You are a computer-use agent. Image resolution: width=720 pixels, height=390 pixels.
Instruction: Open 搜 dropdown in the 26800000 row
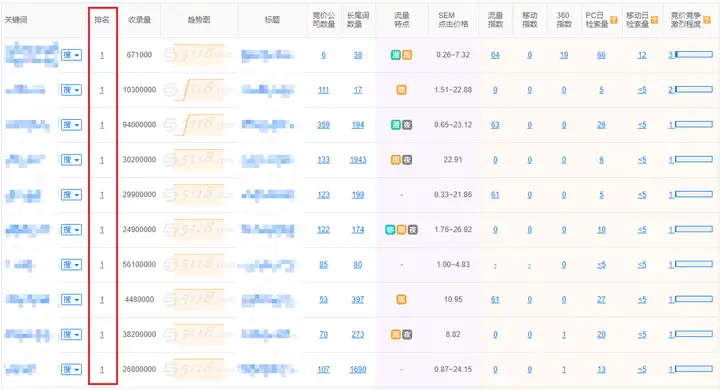point(71,369)
